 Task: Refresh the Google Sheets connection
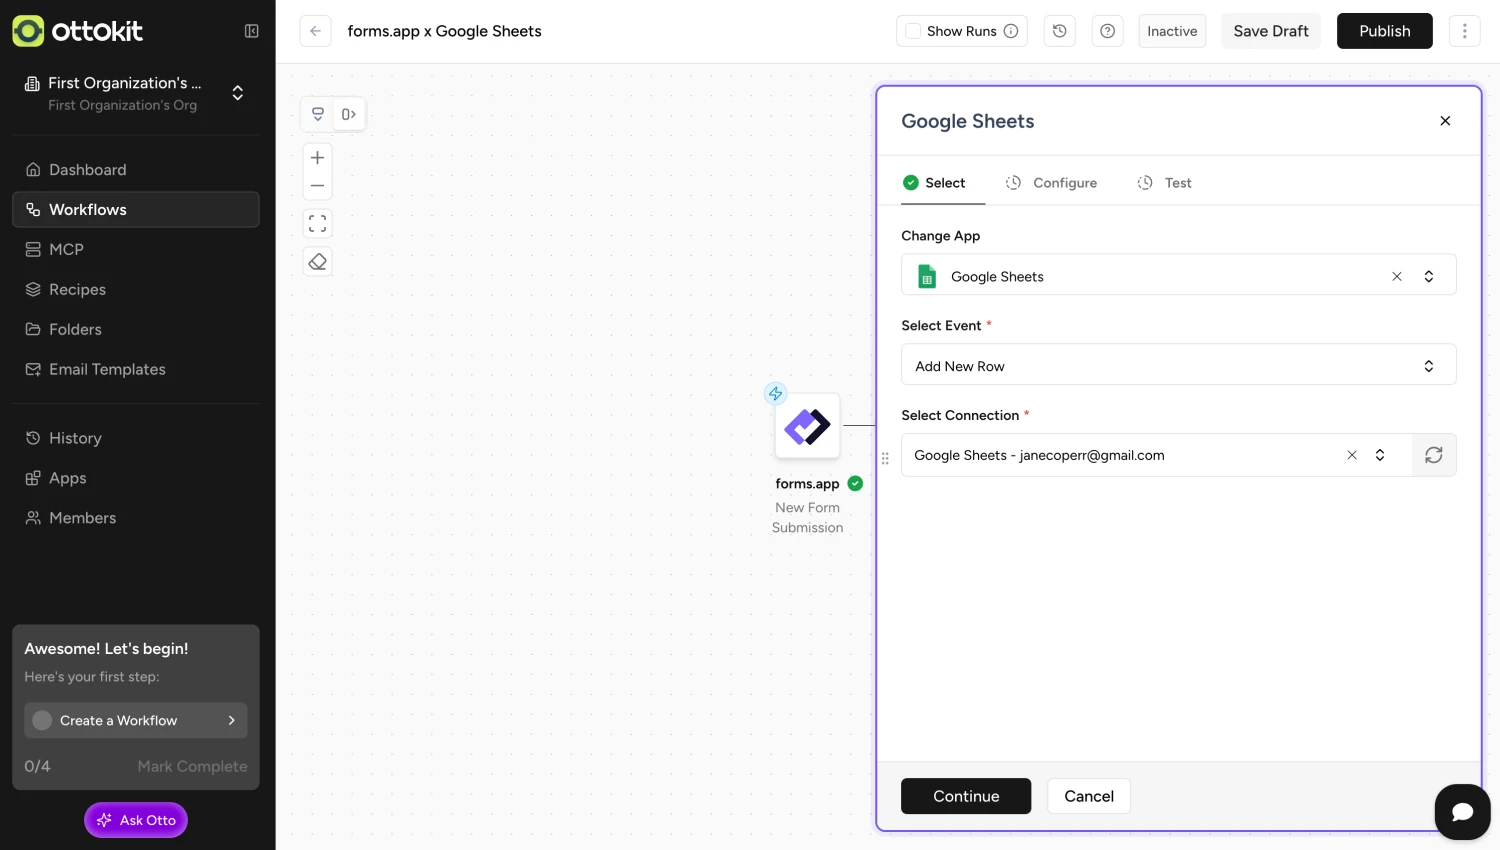coord(1433,455)
